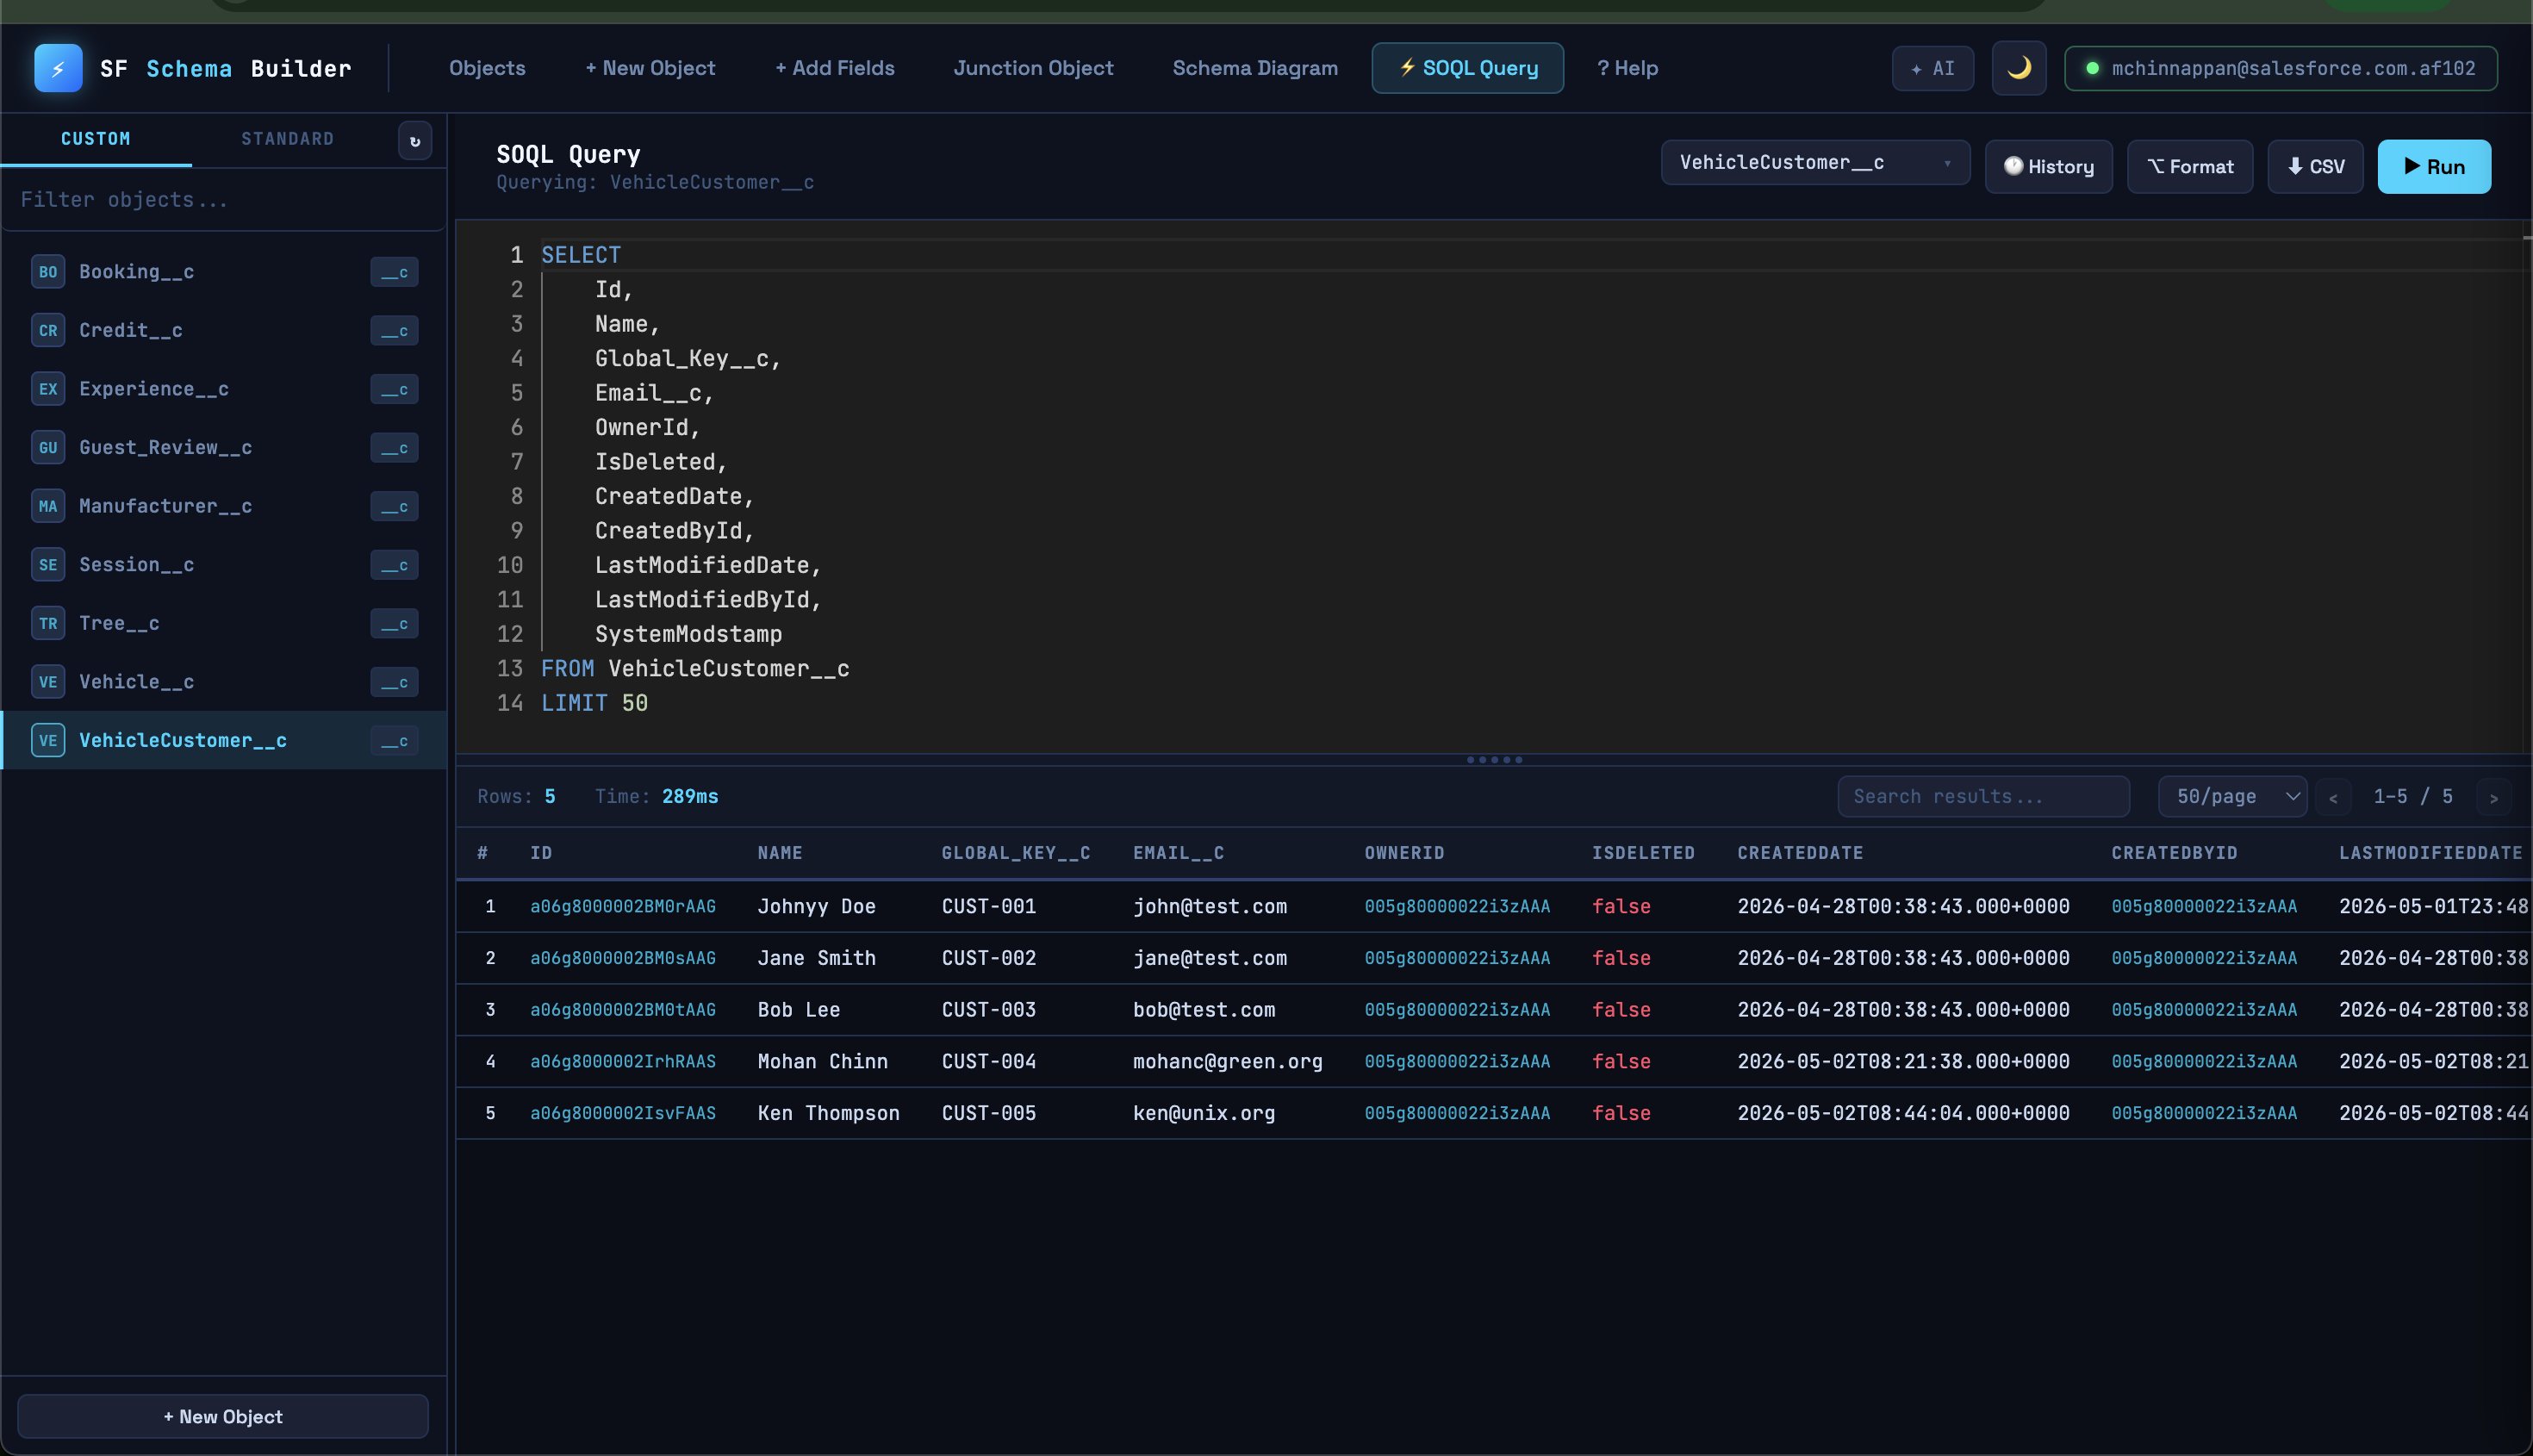Click the SF Schema Builder lightning logo

[x=58, y=68]
